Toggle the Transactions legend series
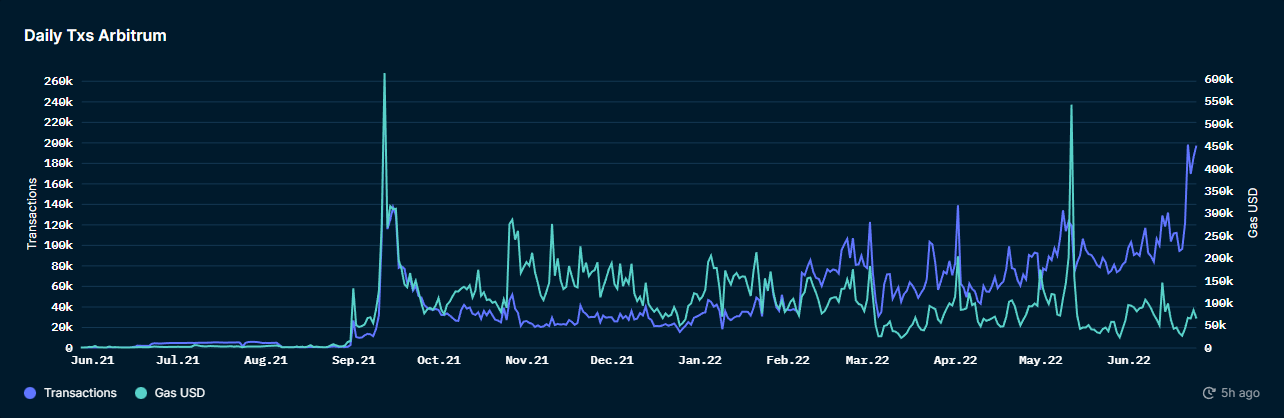This screenshot has width=1284, height=418. point(71,393)
